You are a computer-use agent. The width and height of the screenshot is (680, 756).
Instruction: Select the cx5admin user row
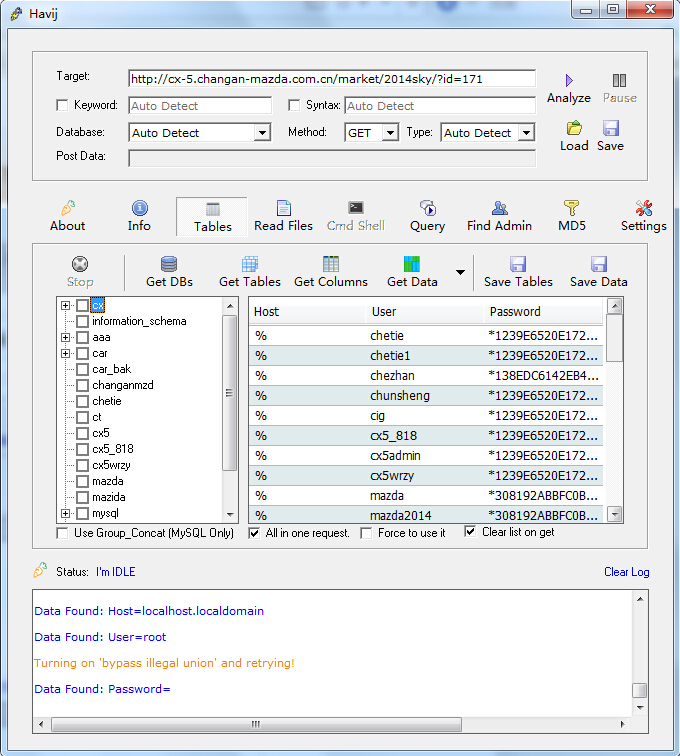pos(426,456)
